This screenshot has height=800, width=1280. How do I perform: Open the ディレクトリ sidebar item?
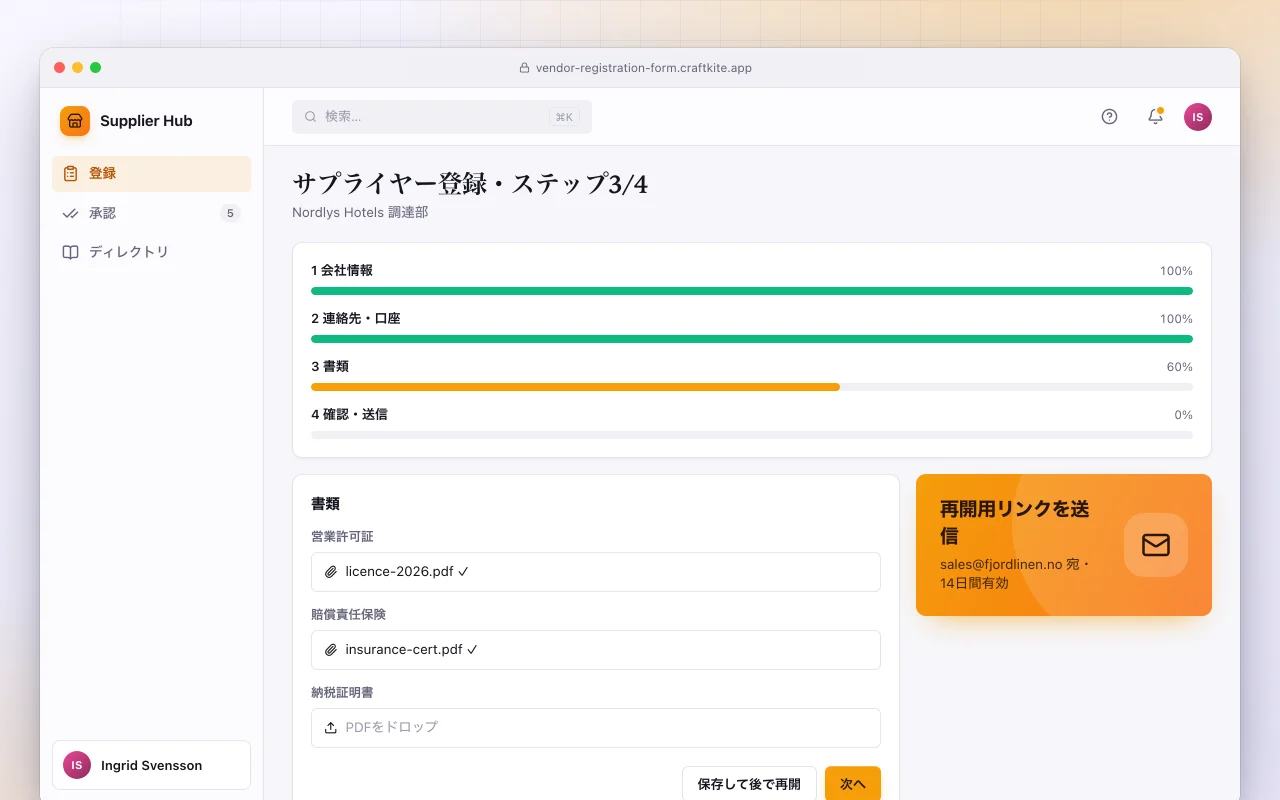tap(151, 252)
